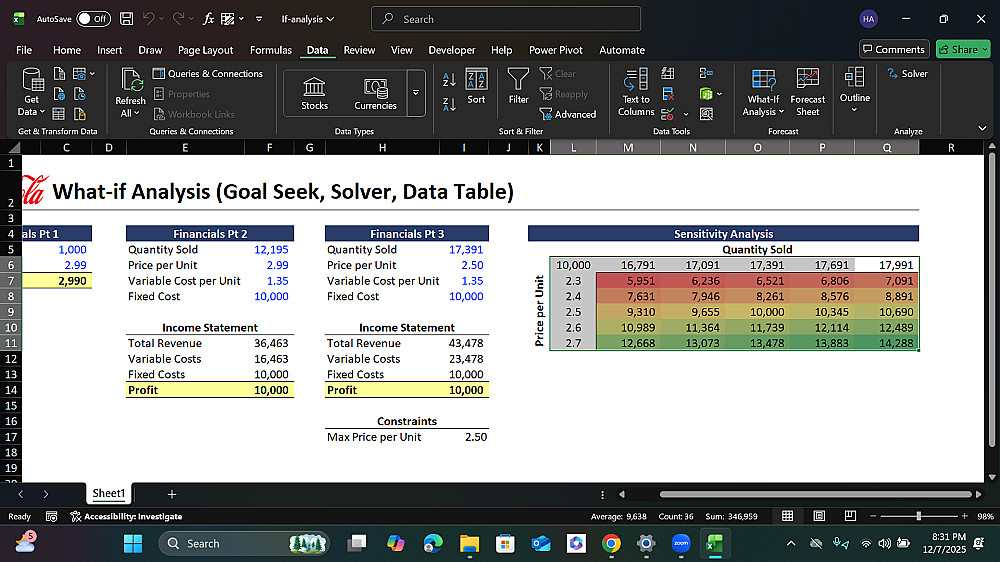
Task: Switch to the Formulas tab
Action: point(270,50)
